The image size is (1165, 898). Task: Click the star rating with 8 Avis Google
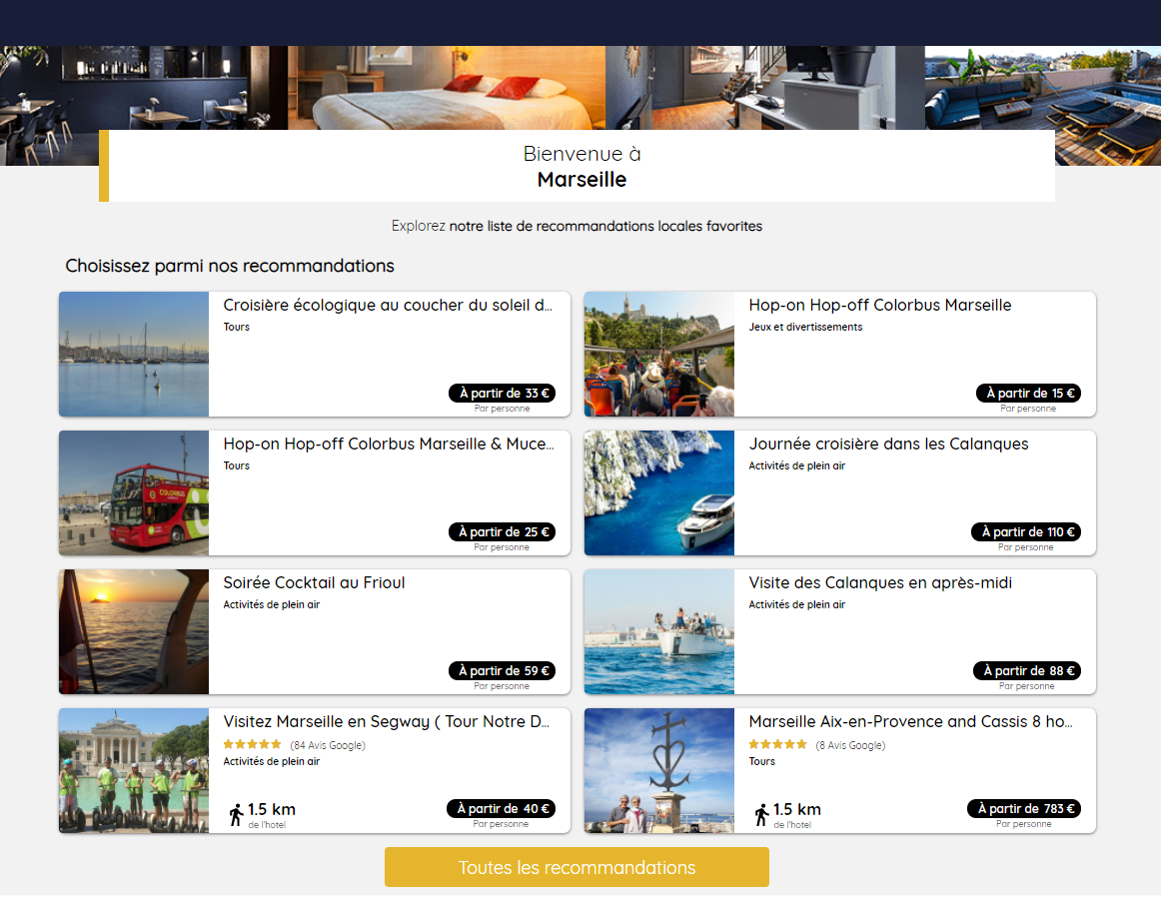point(778,746)
